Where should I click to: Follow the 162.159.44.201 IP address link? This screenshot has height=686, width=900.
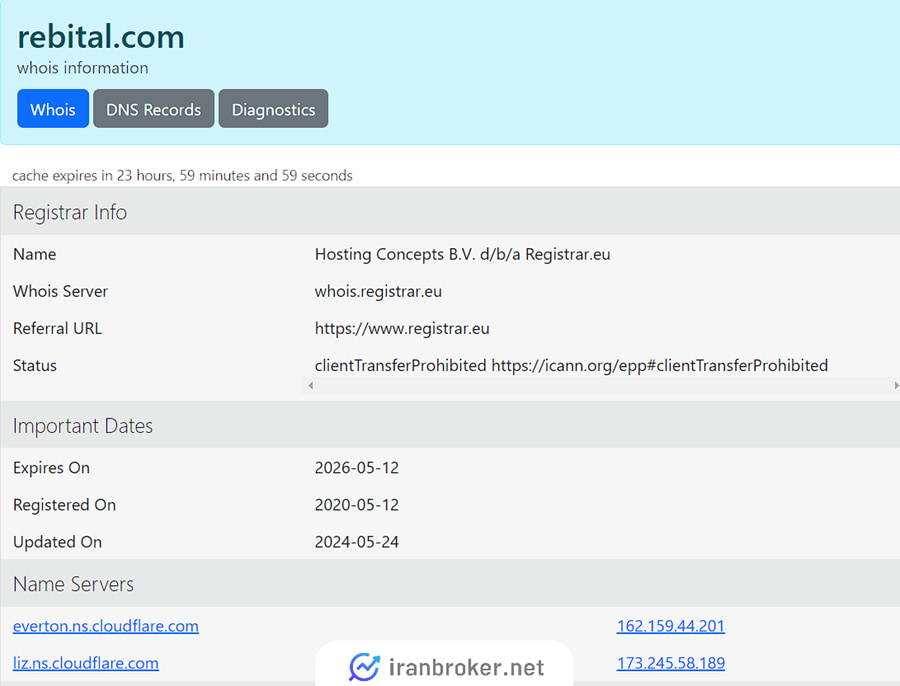[670, 626]
